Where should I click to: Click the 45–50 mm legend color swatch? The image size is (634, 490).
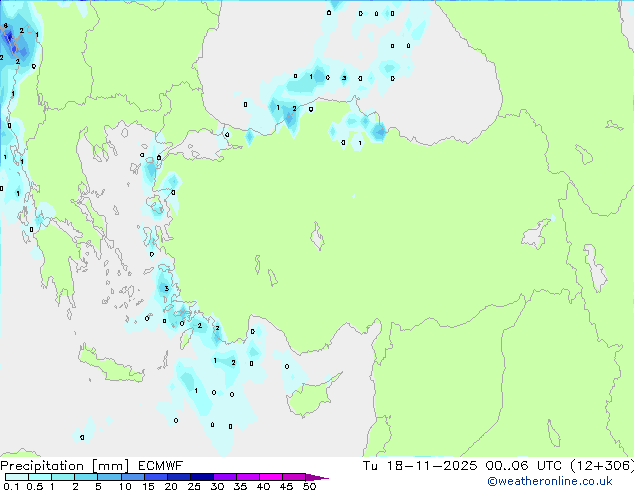click(x=294, y=477)
